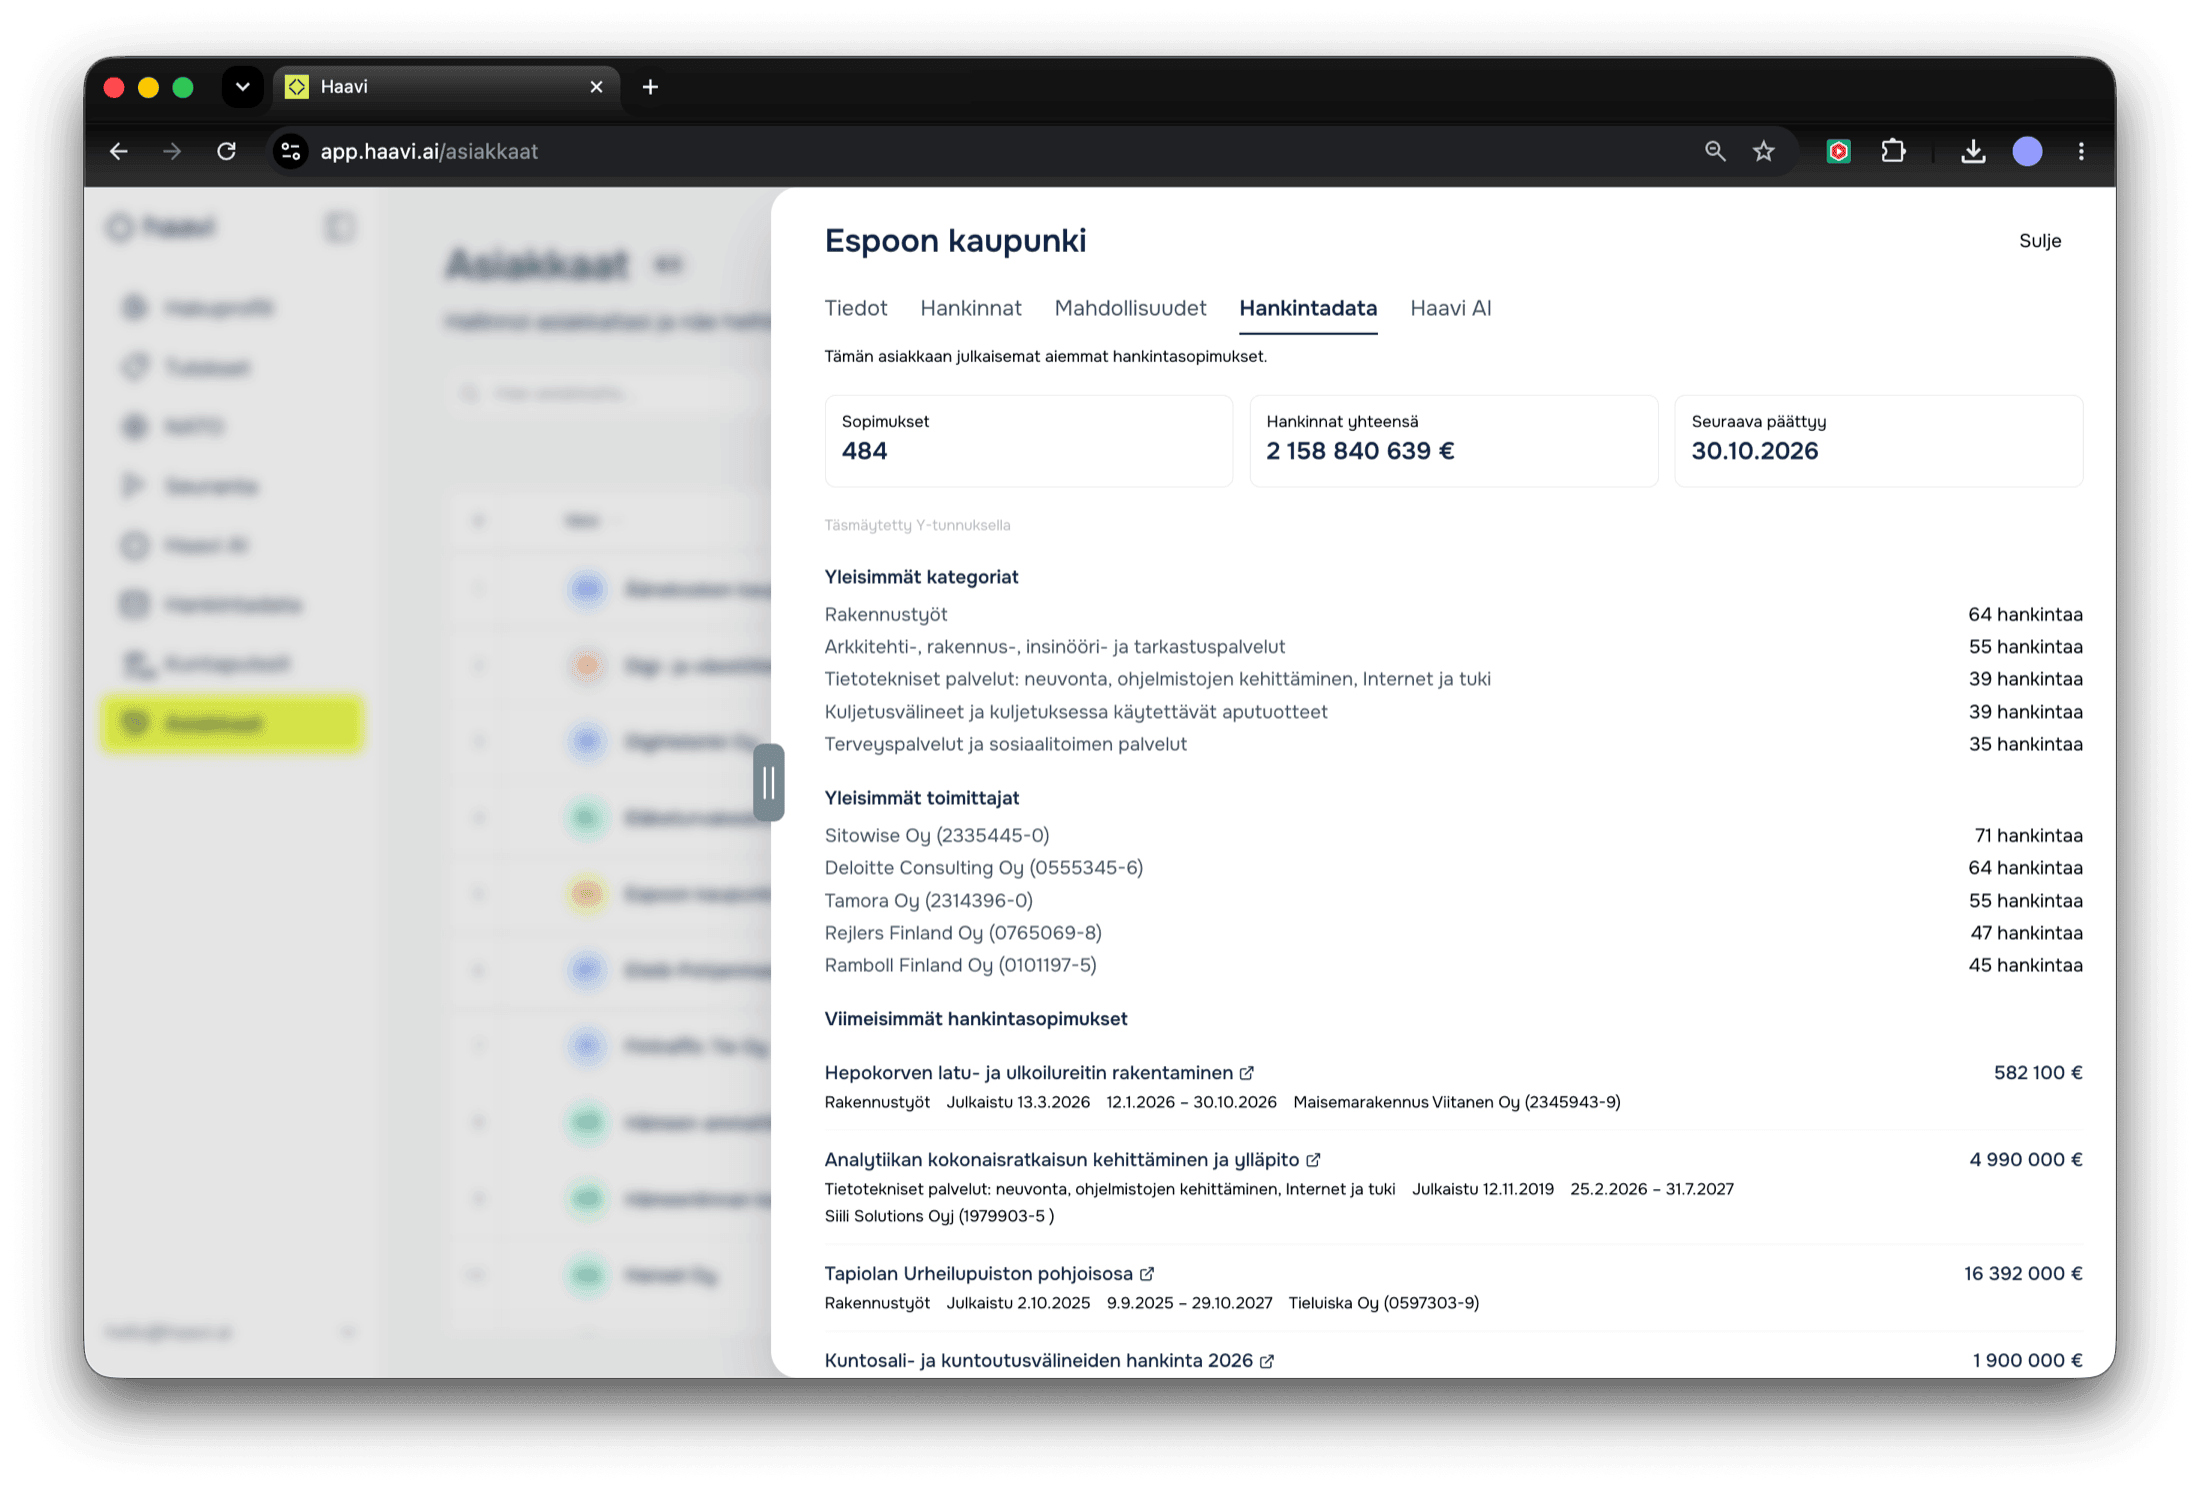Click the Viimeisimmät hankintasopimukset heading

pos(975,1019)
